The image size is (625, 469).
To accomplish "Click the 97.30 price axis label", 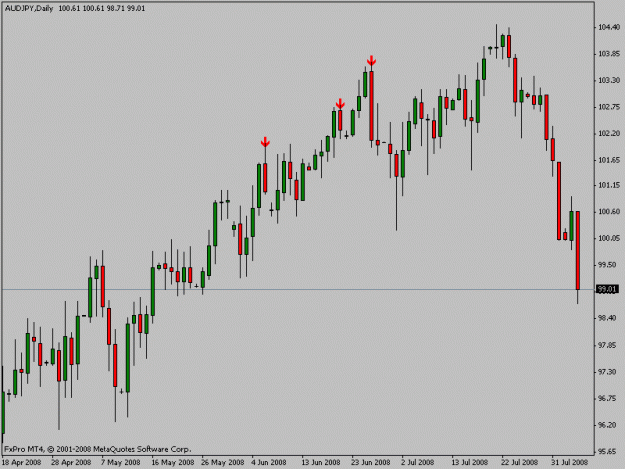I will (609, 372).
